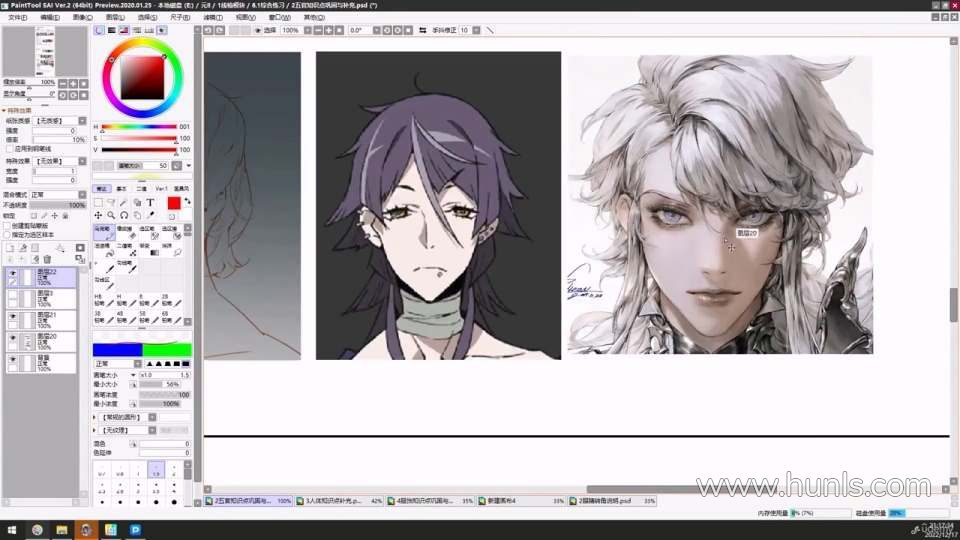Select the lasso selection tool

[111, 202]
